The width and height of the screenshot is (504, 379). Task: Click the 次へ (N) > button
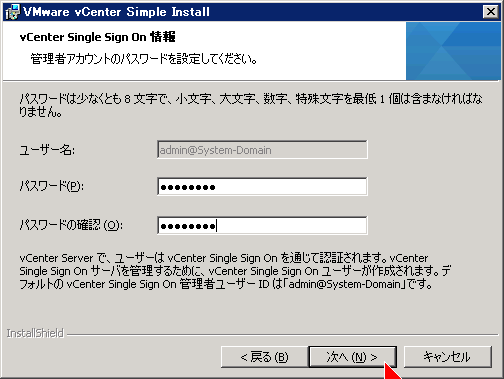(x=353, y=357)
